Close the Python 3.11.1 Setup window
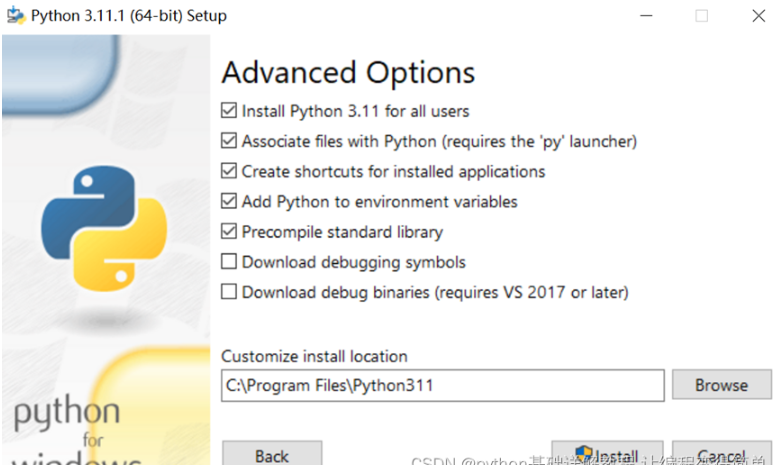Image resolution: width=777 pixels, height=465 pixels. [x=759, y=15]
